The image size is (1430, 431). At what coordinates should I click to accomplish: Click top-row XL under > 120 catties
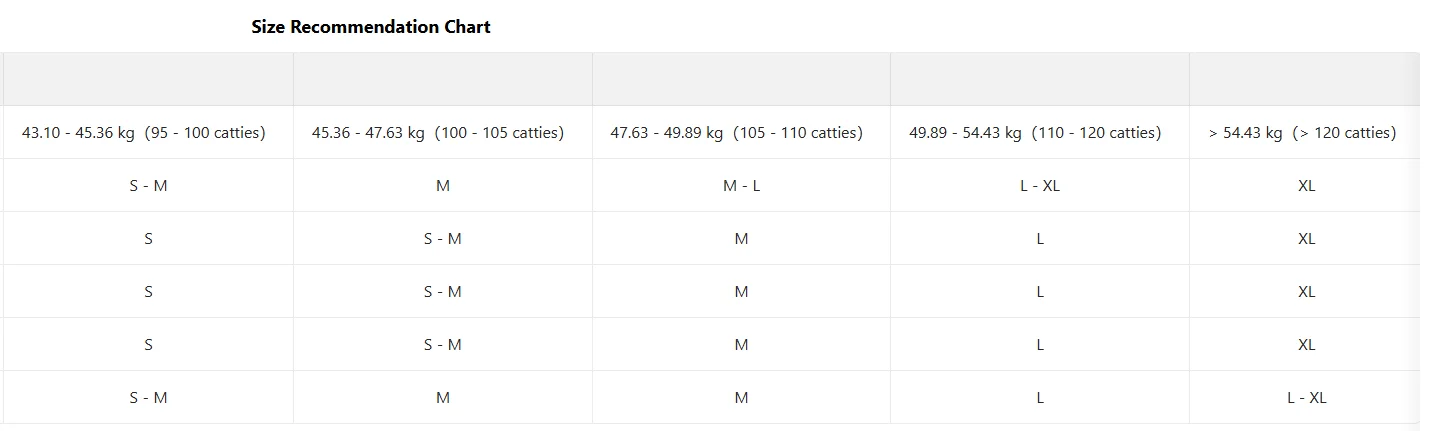1306,186
